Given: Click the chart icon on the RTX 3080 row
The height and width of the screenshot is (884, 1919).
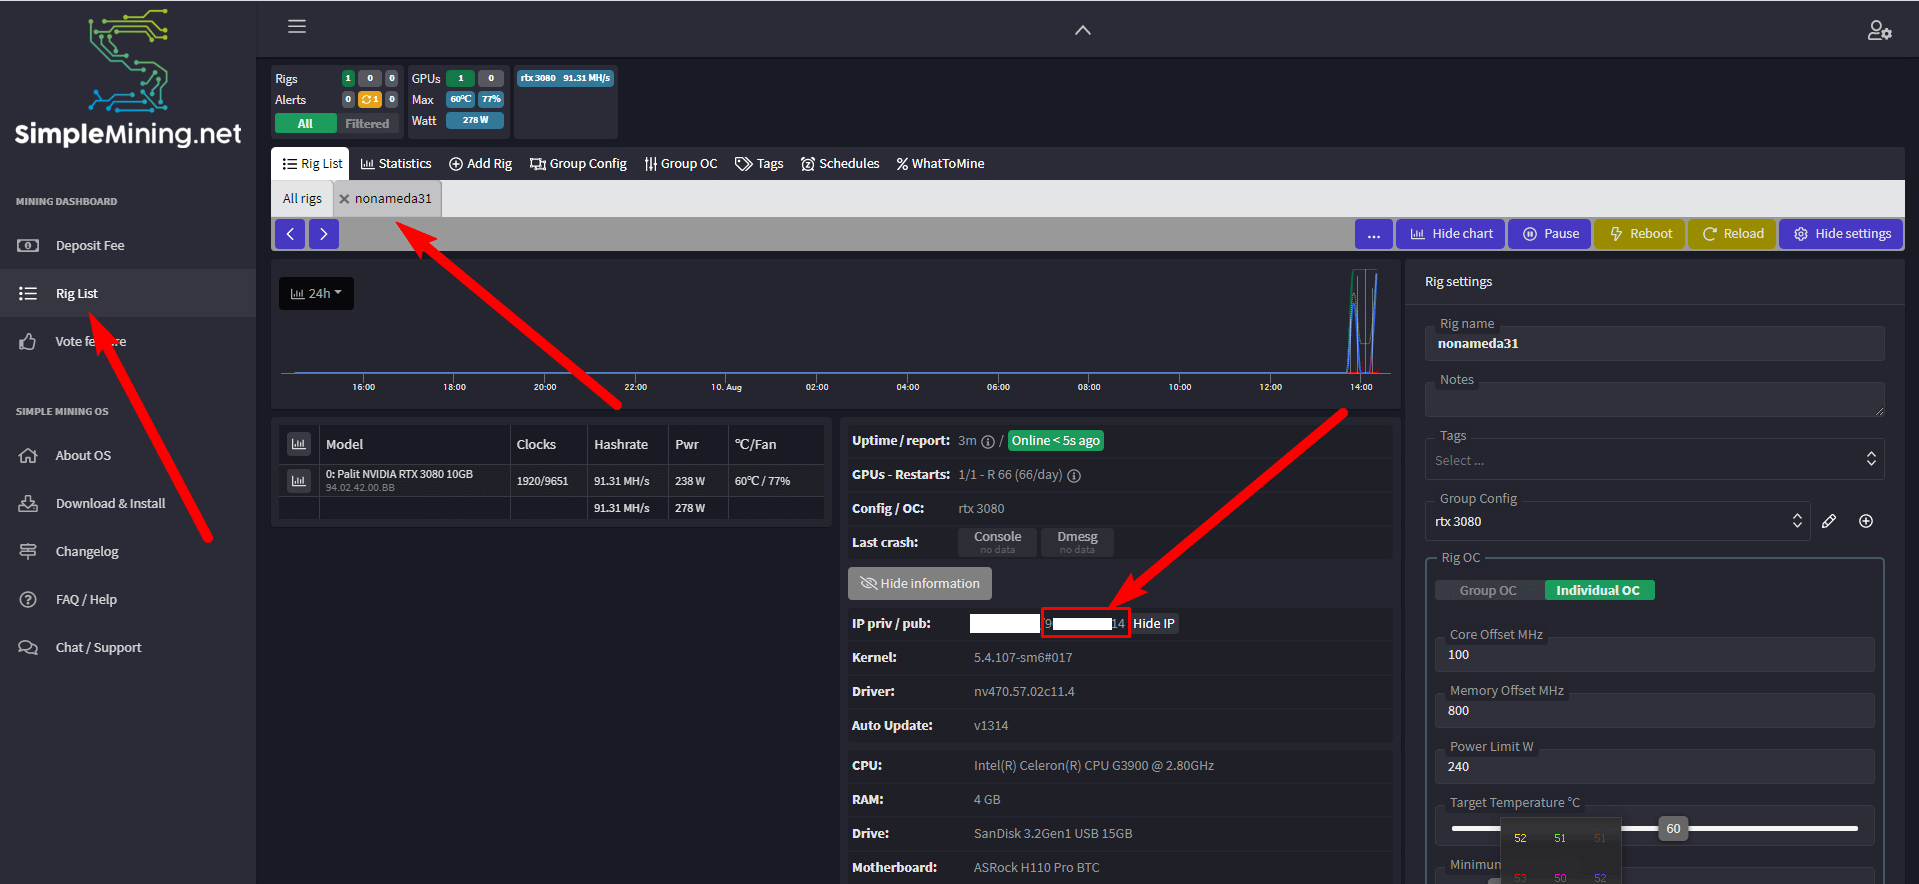Looking at the screenshot, I should [x=298, y=481].
